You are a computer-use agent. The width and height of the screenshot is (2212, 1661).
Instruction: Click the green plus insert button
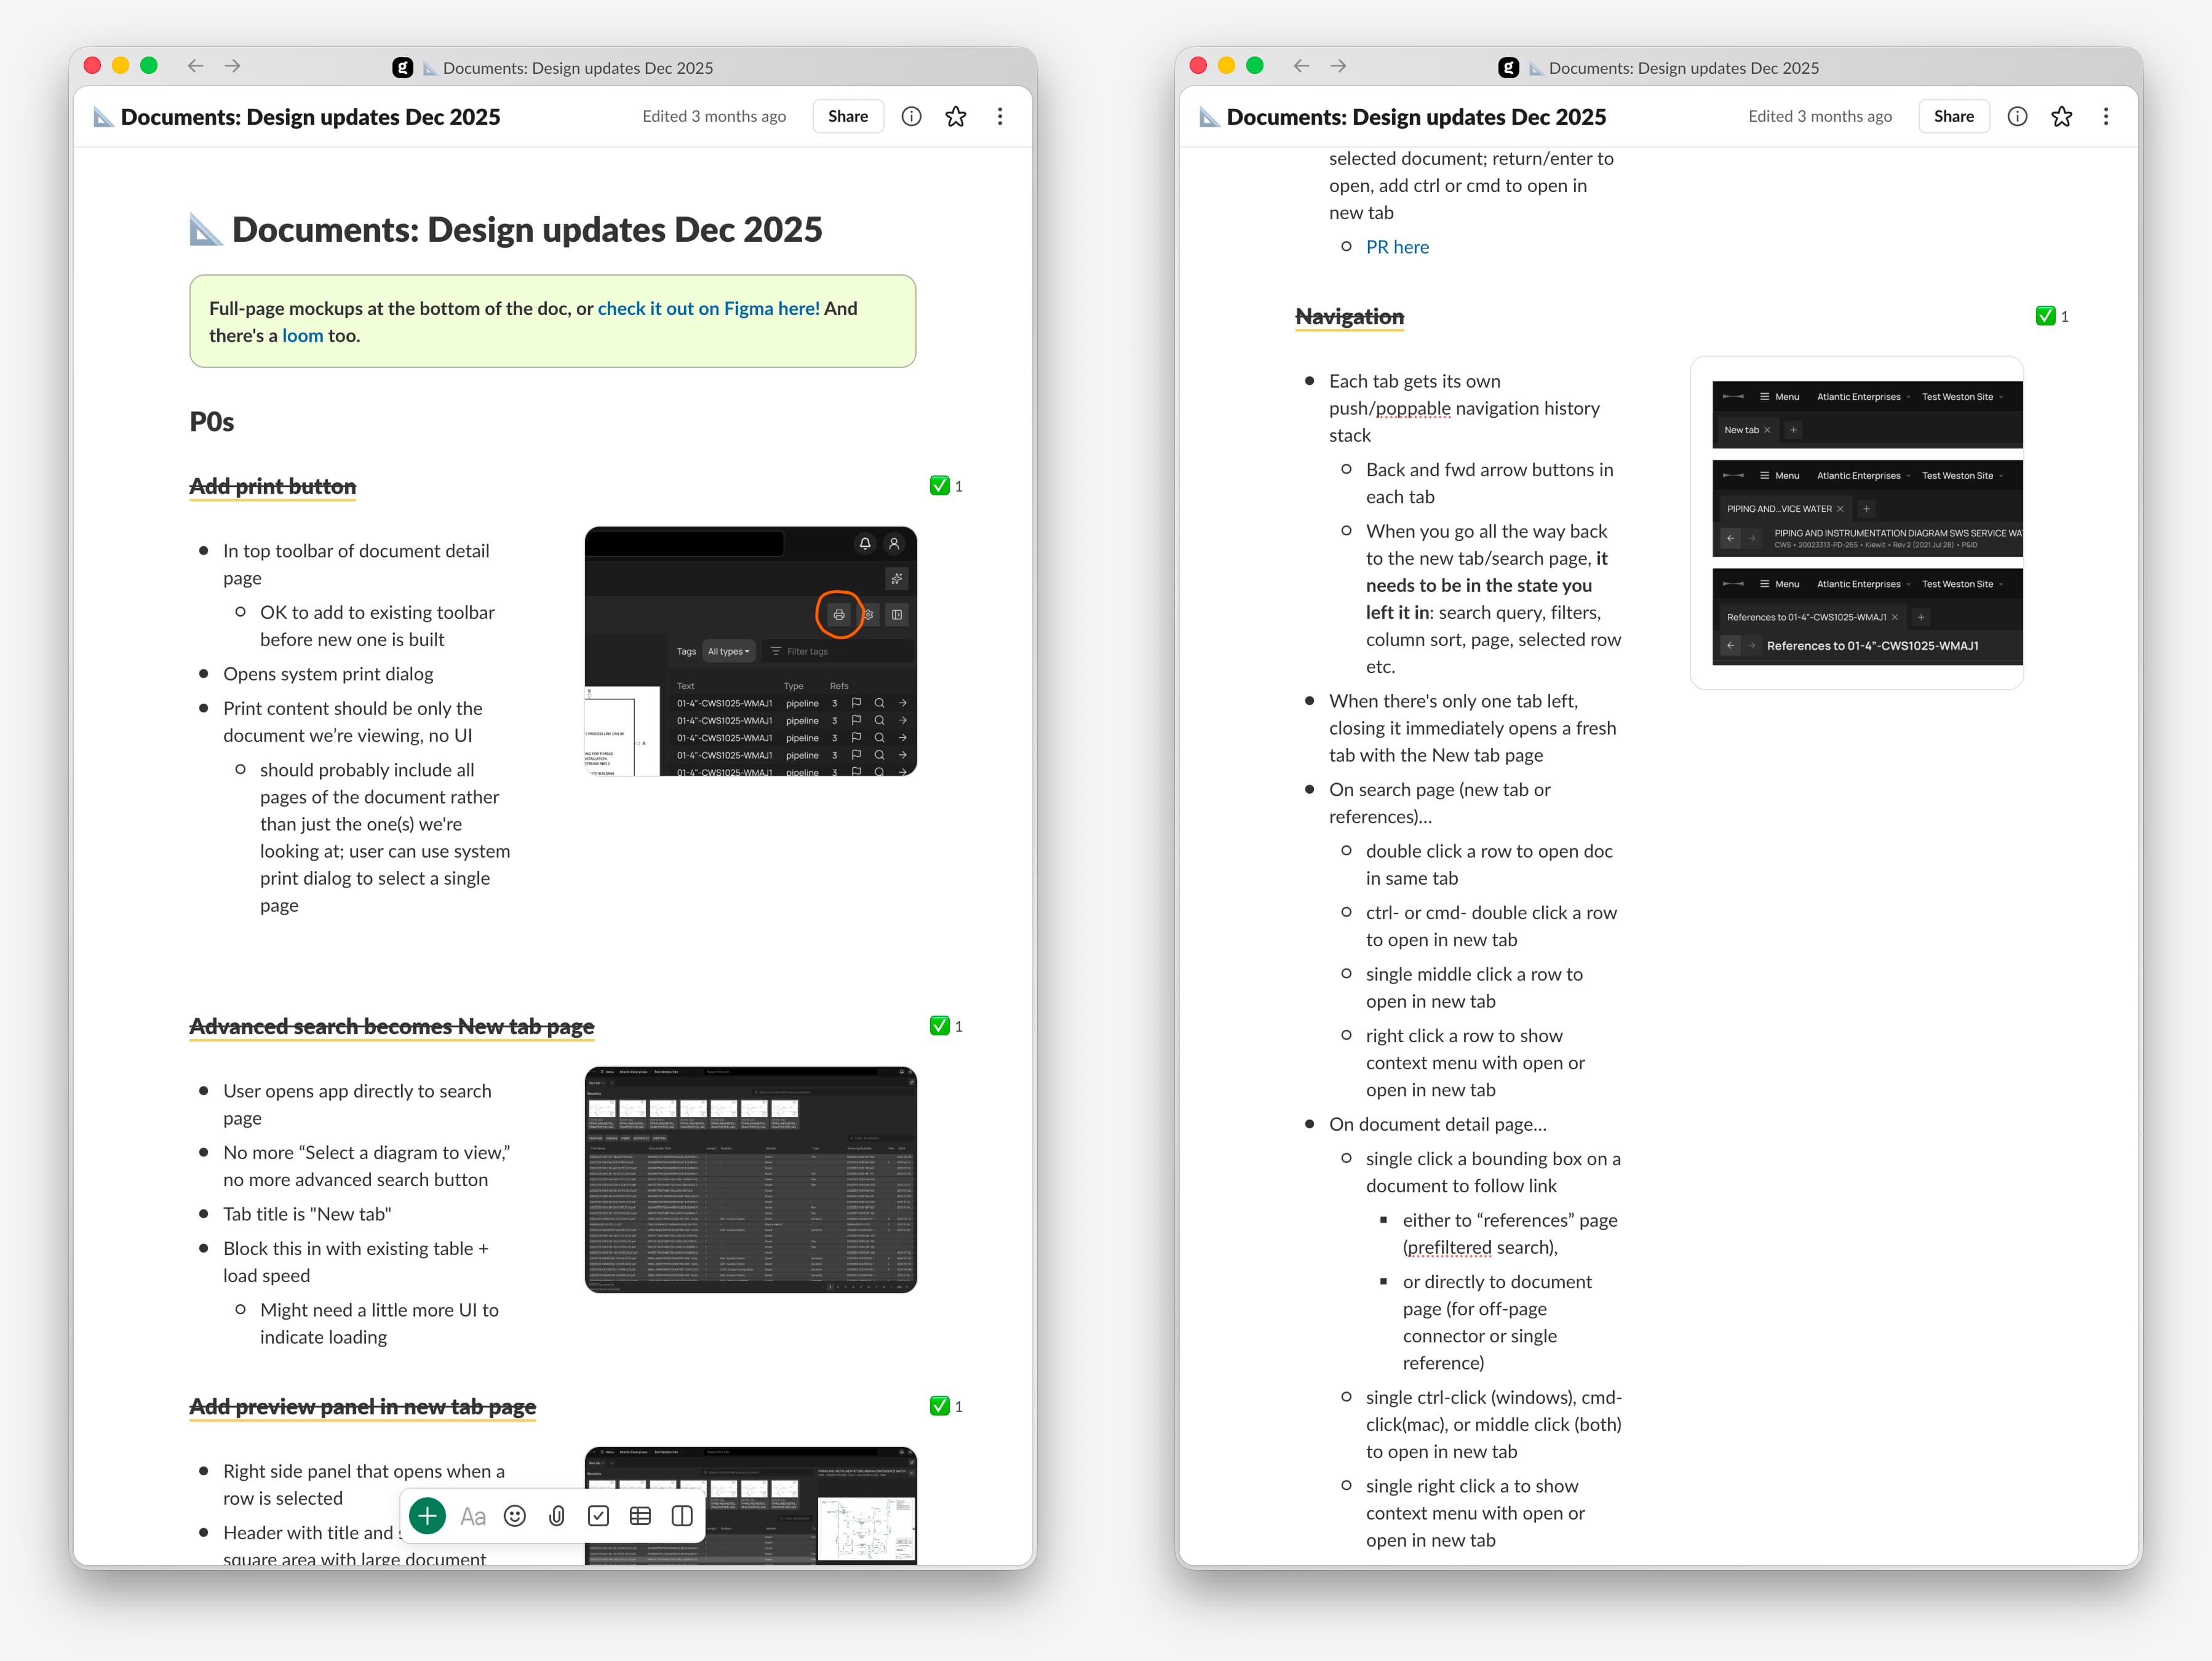coord(427,1515)
